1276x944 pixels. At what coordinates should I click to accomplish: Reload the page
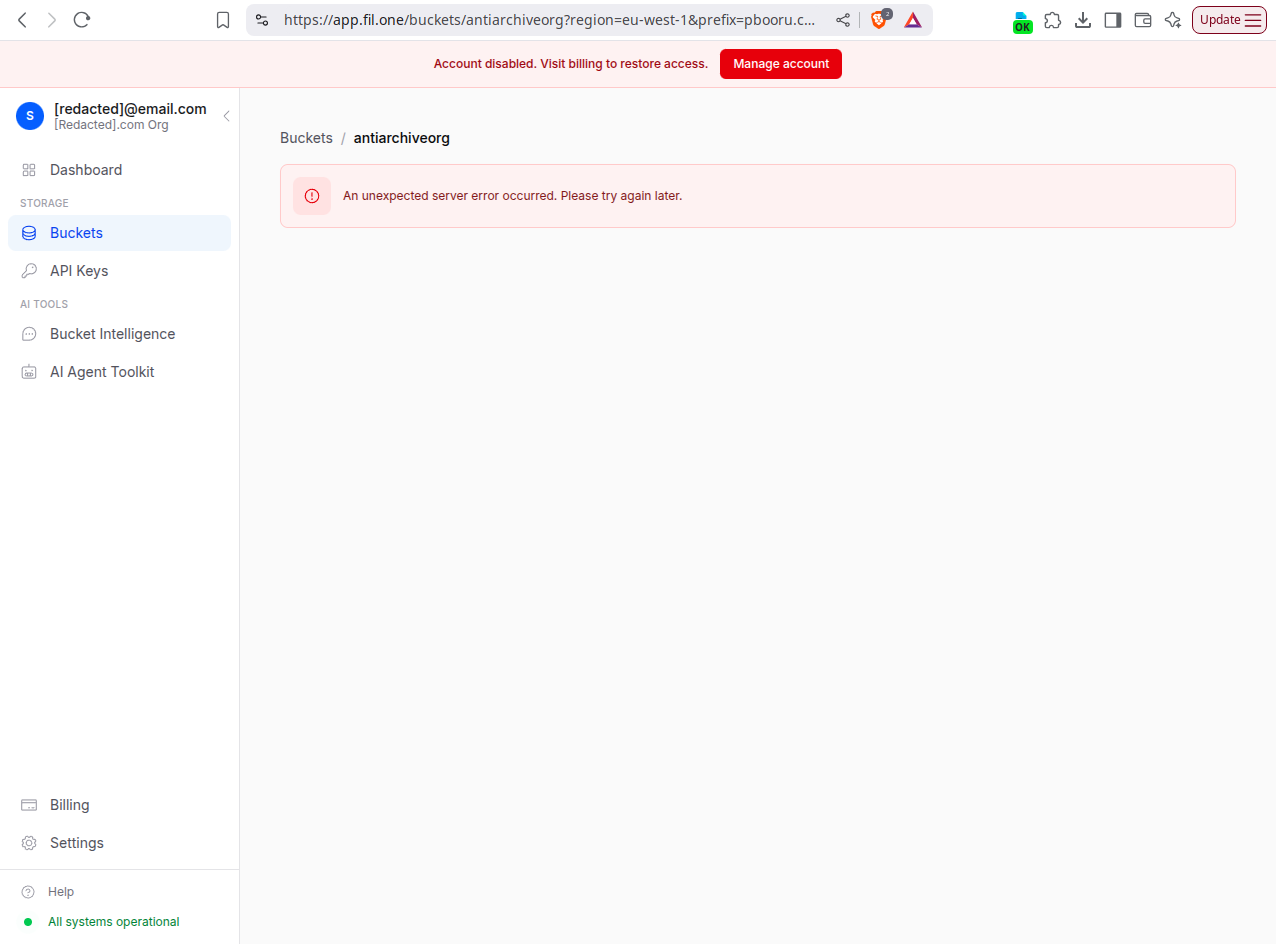point(82,20)
